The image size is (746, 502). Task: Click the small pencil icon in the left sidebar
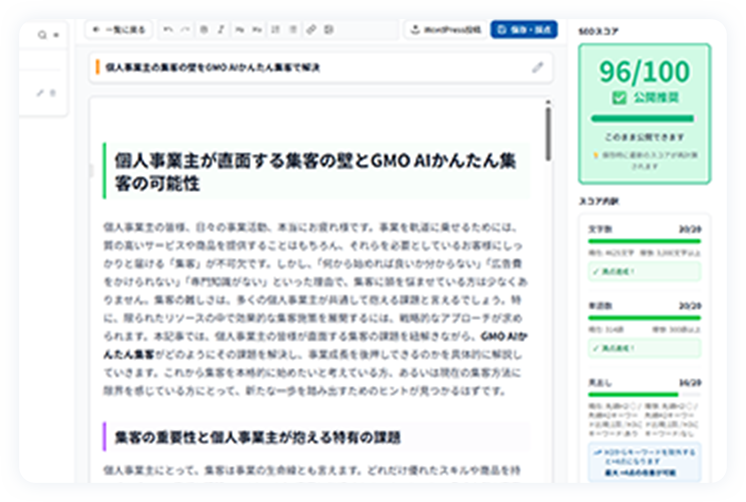[x=40, y=93]
